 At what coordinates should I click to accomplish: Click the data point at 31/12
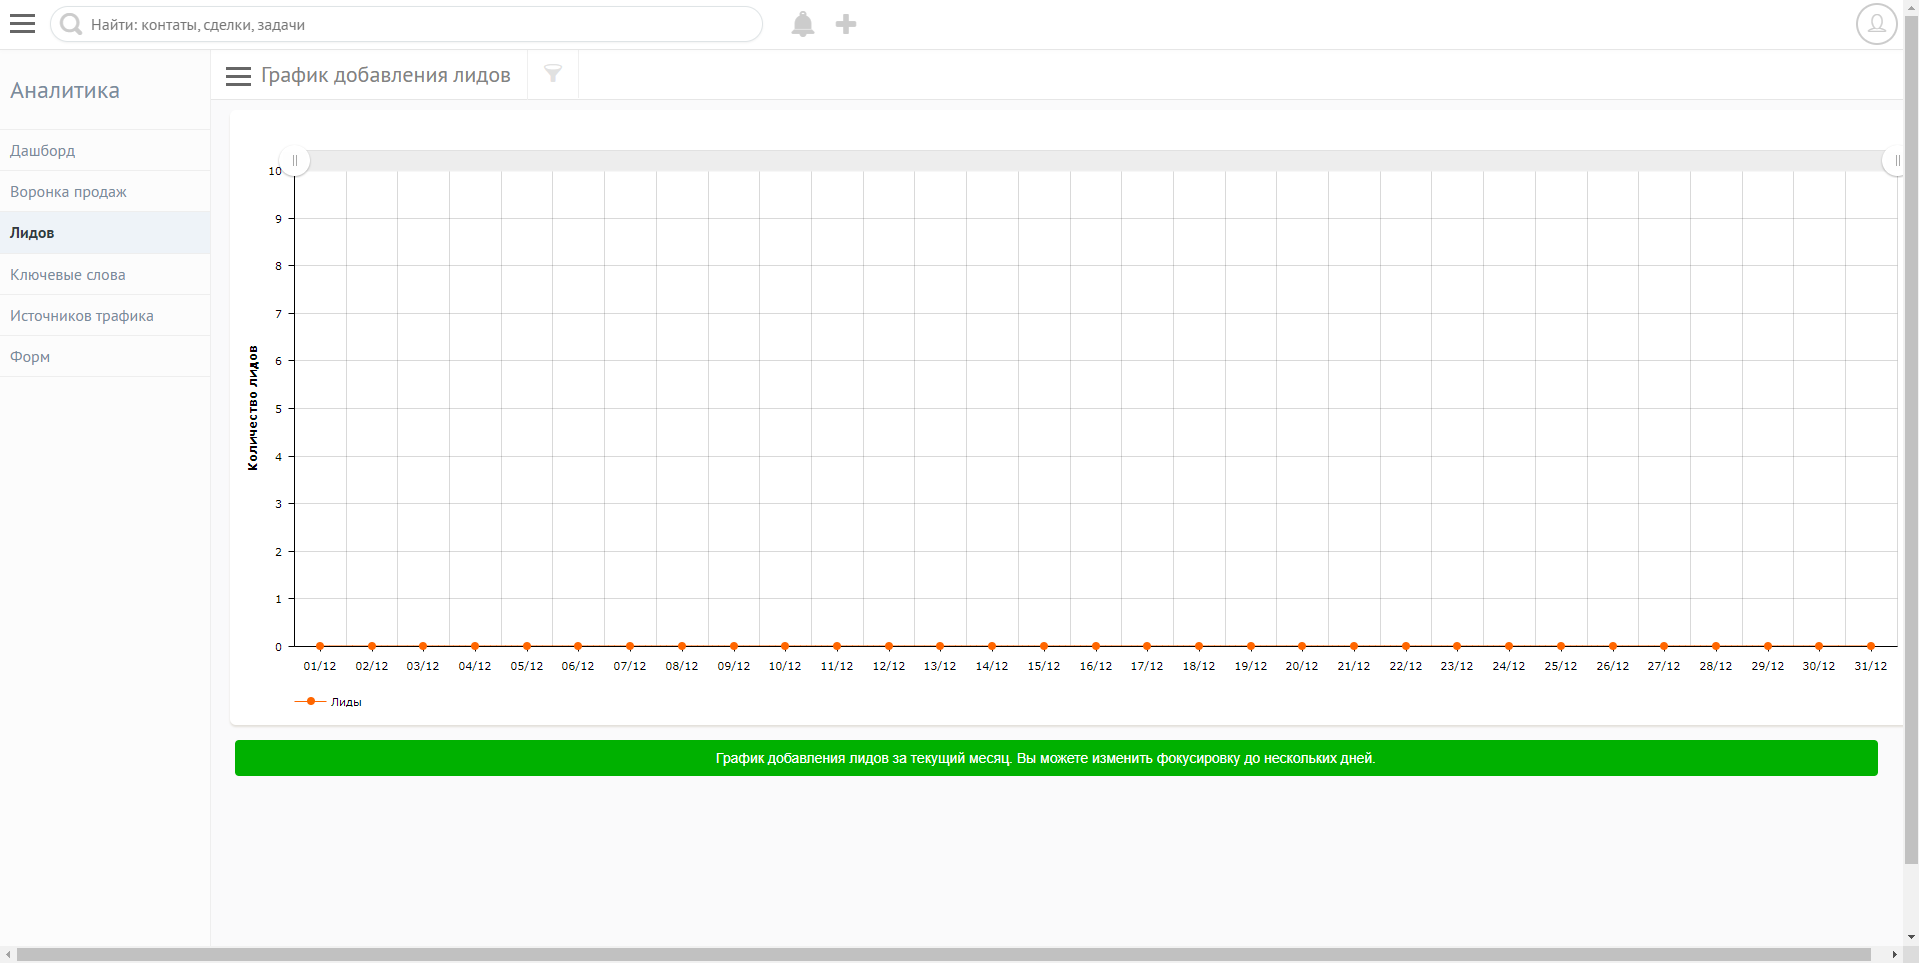(x=1871, y=646)
